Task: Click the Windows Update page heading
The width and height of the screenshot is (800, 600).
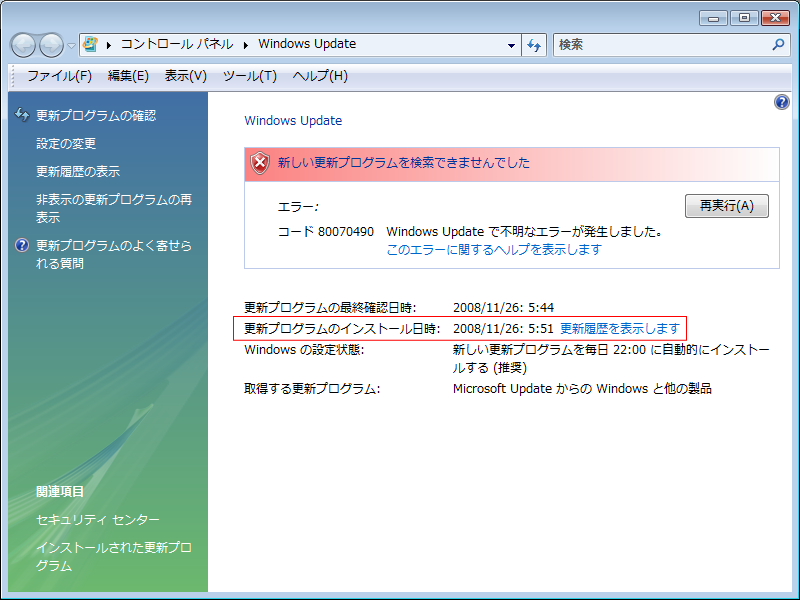Action: point(293,121)
